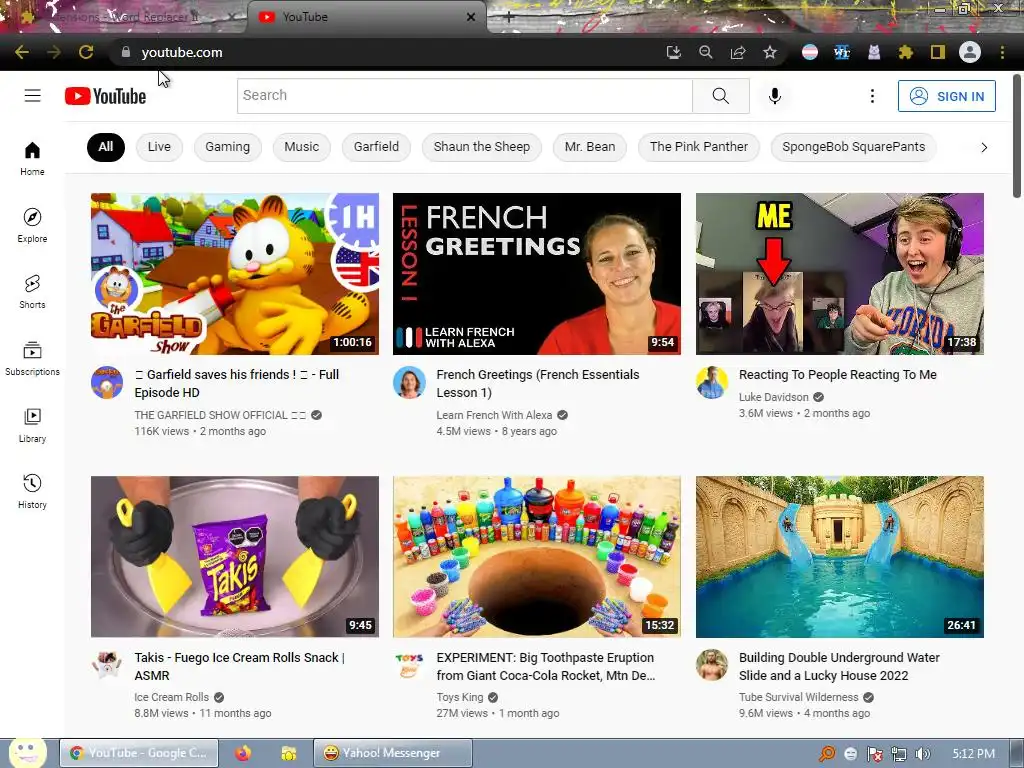Open the French Greetings video title
Image resolution: width=1024 pixels, height=768 pixels.
click(x=537, y=383)
